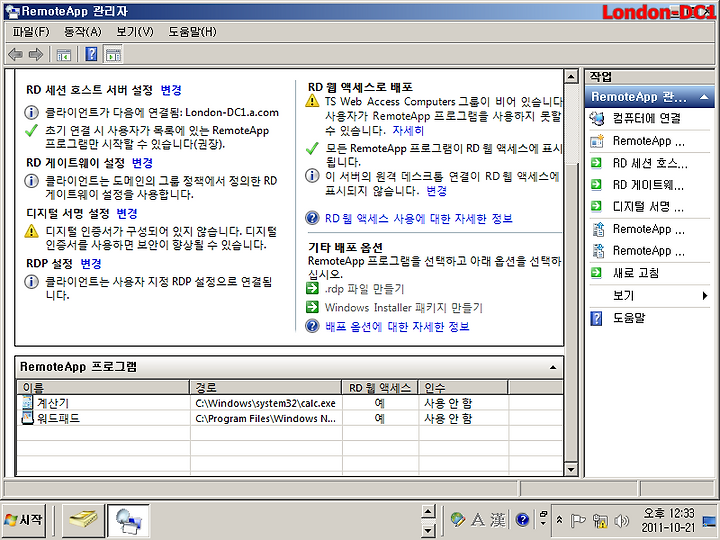
Task: Click 변경 link after 표시되지 않습니다
Action: point(437,191)
